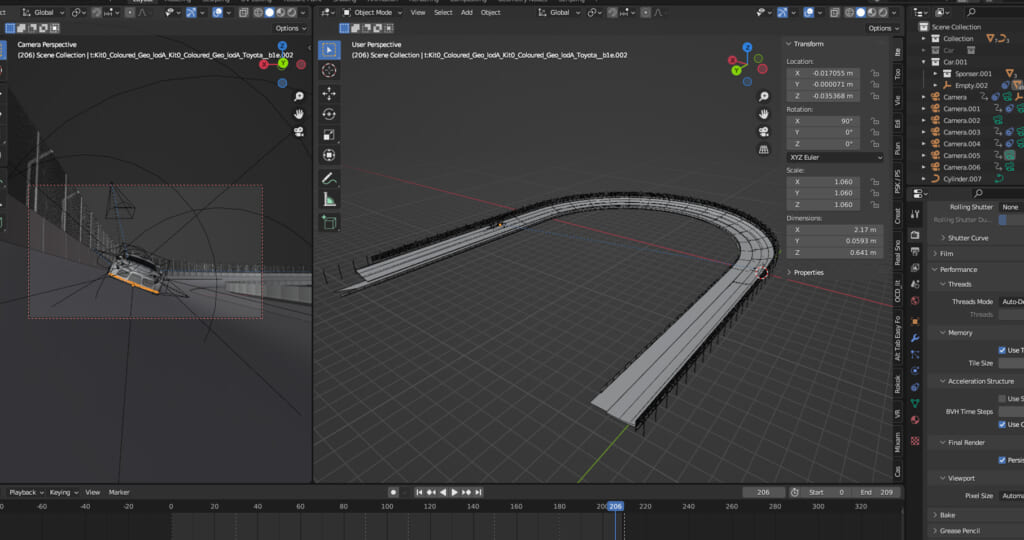This screenshot has width=1024, height=540.
Task: Select the Cursor tool in the viewport toolbar
Action: [x=329, y=70]
